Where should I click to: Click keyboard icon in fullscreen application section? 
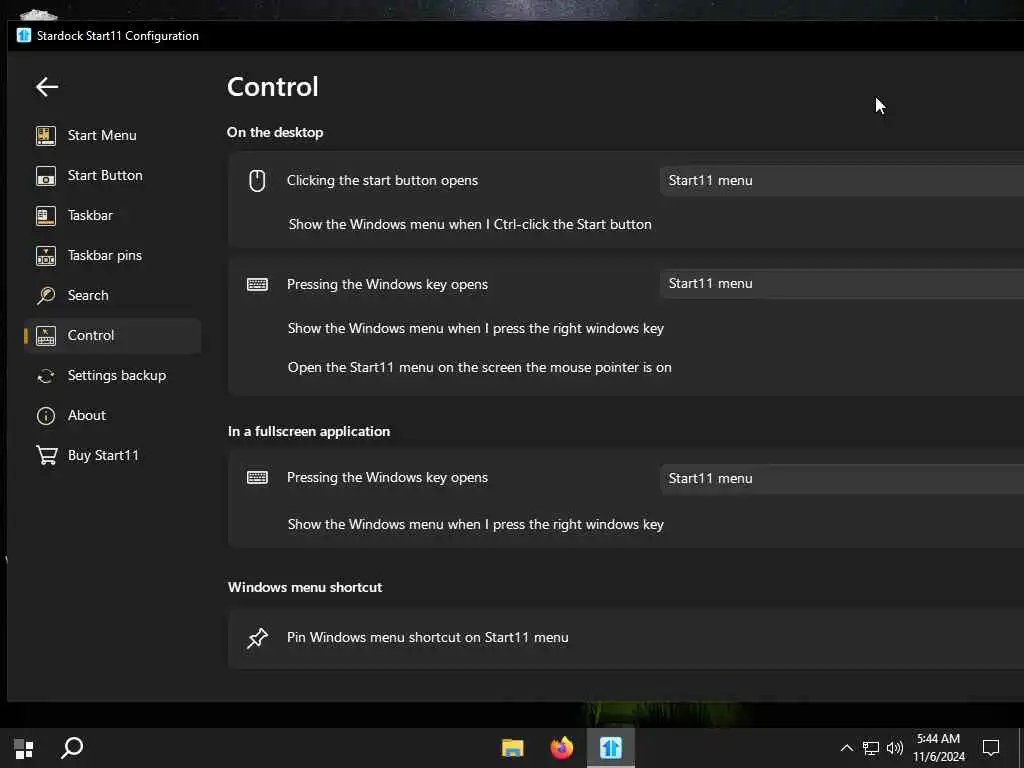pyautogui.click(x=257, y=477)
